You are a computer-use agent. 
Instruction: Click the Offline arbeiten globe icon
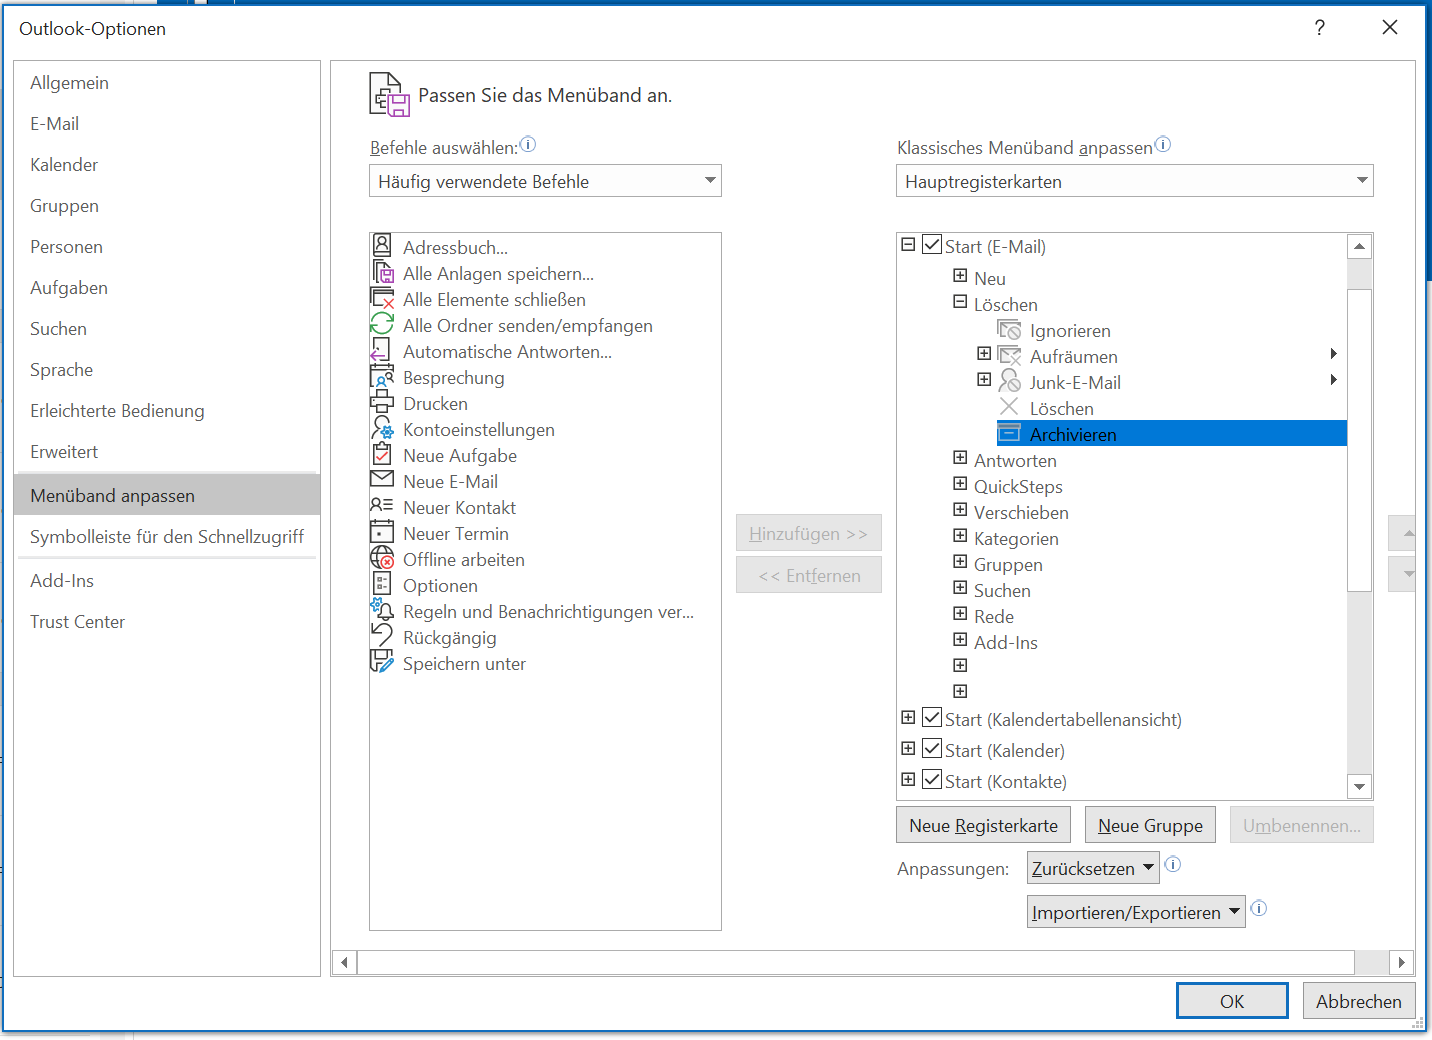click(382, 558)
